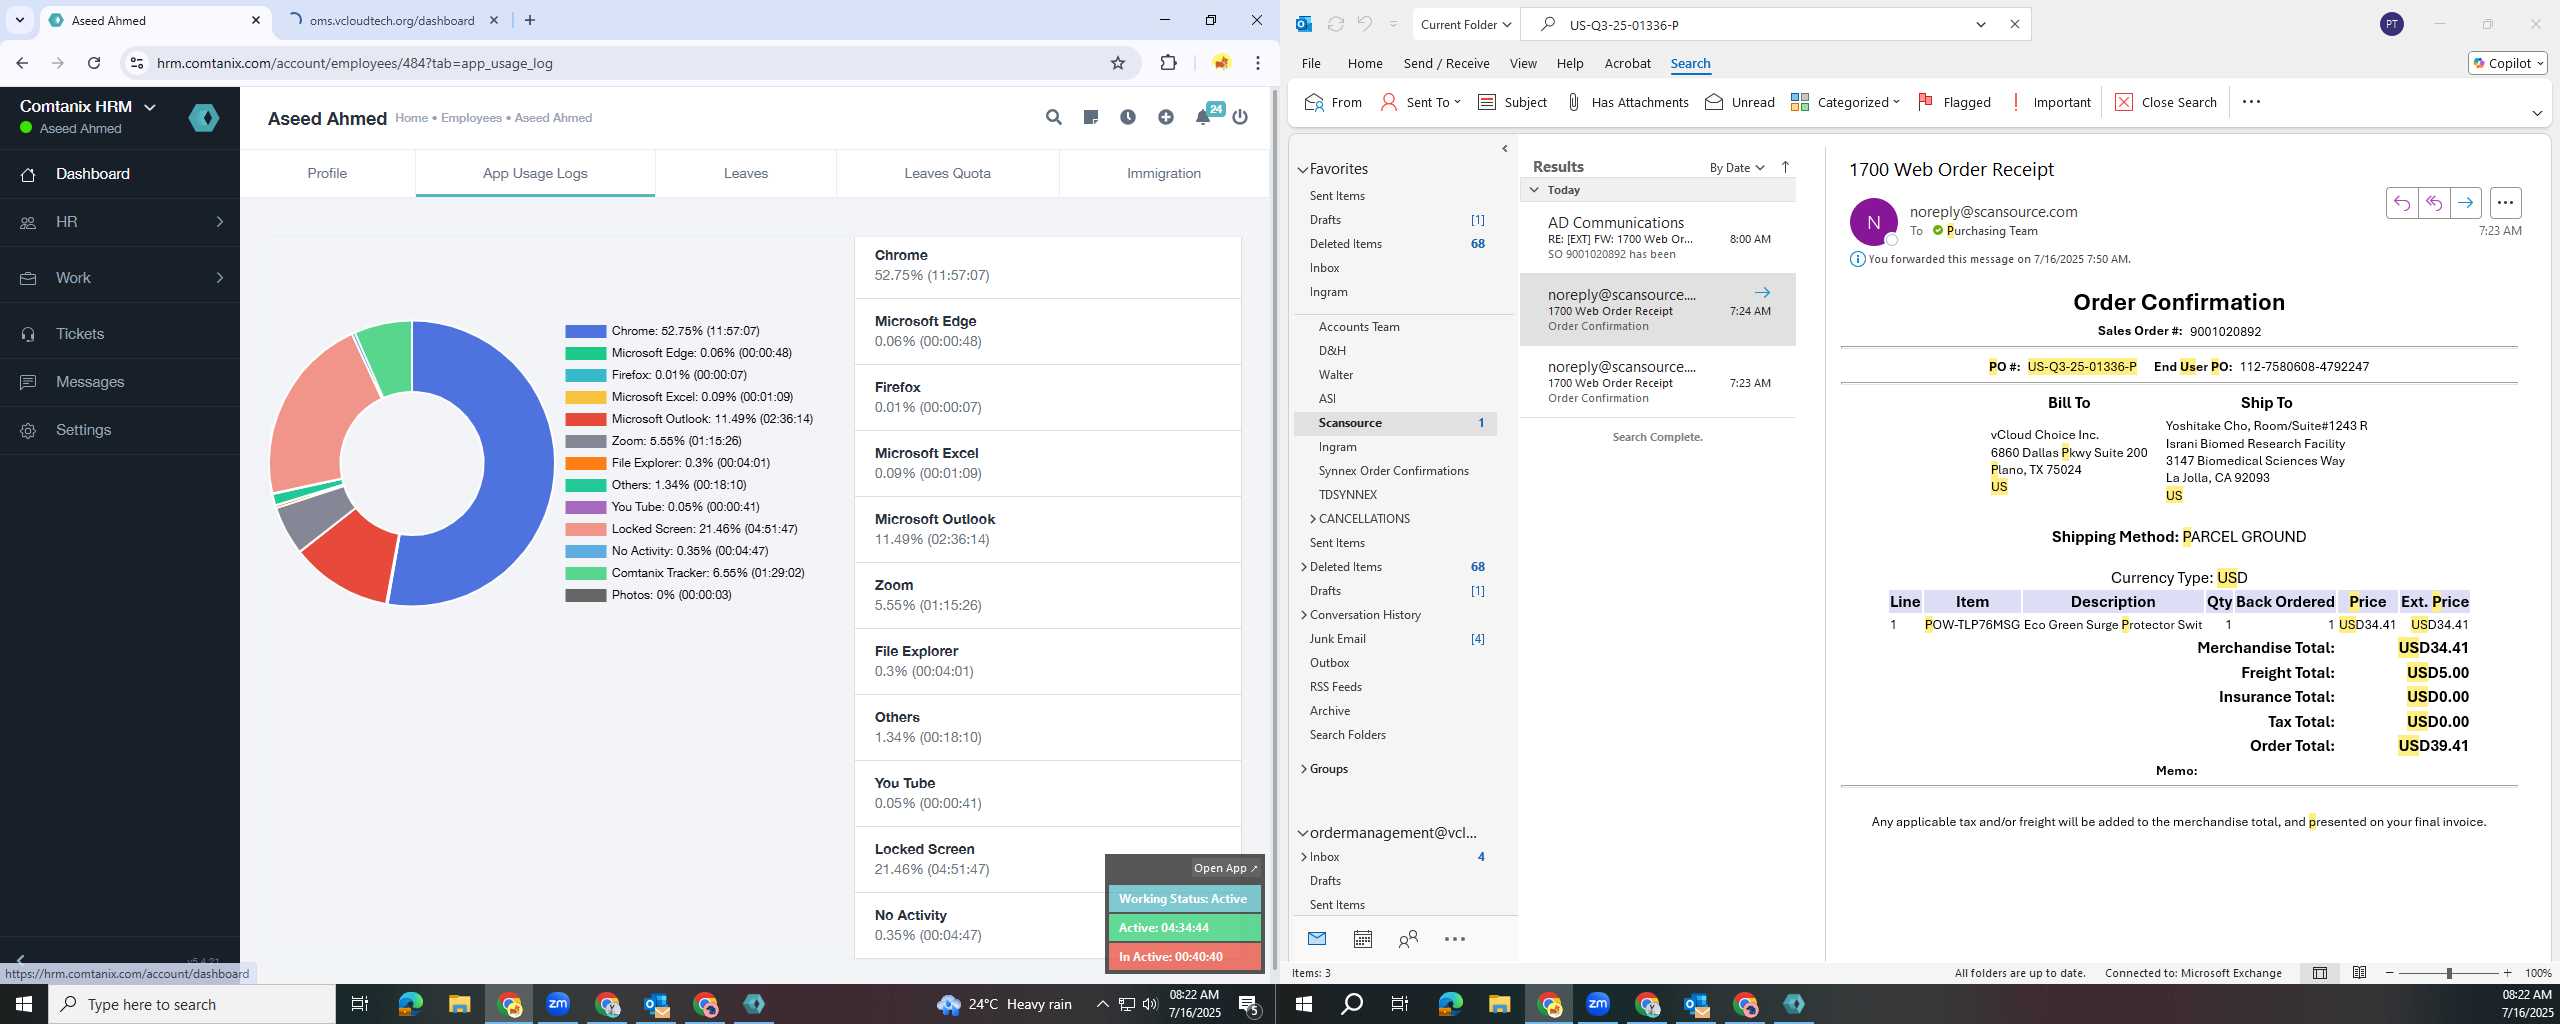Click the Copilot button in Outlook
Viewport: 2560px width, 1024px height.
point(2508,63)
